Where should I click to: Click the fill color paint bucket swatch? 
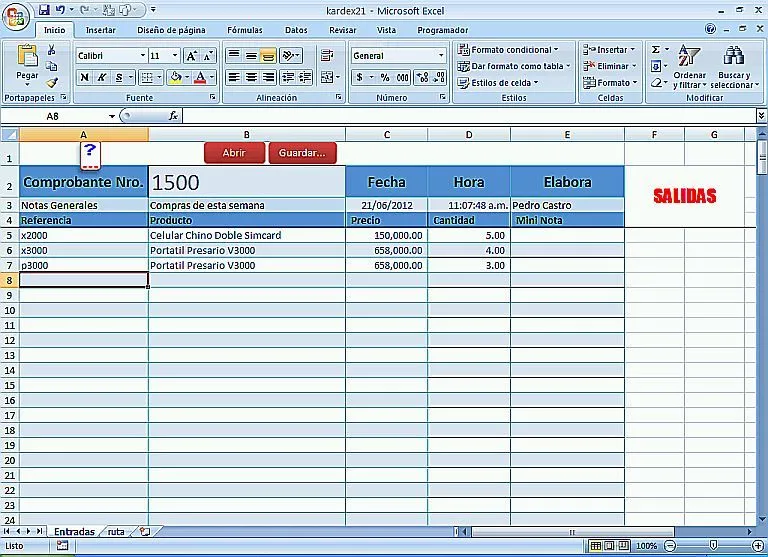tap(175, 77)
